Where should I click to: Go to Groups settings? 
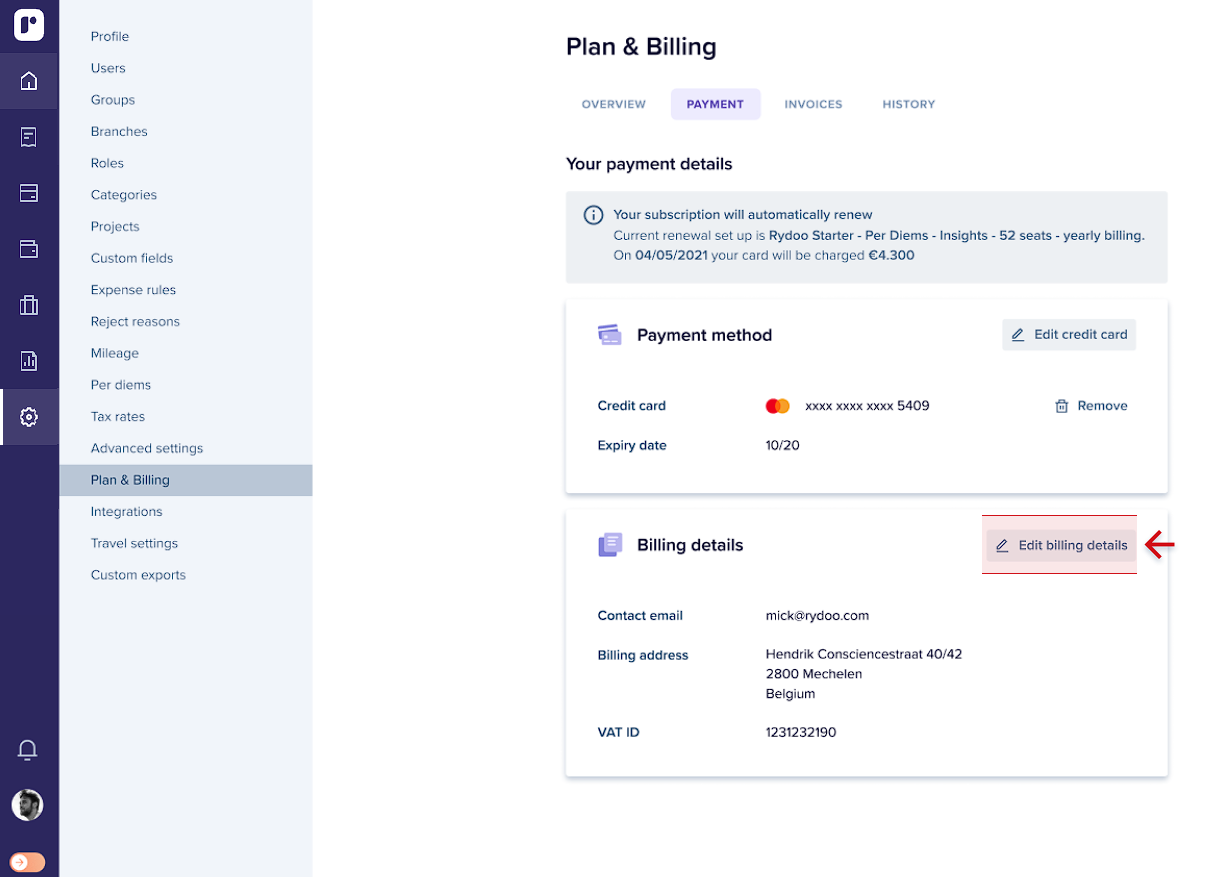click(113, 100)
